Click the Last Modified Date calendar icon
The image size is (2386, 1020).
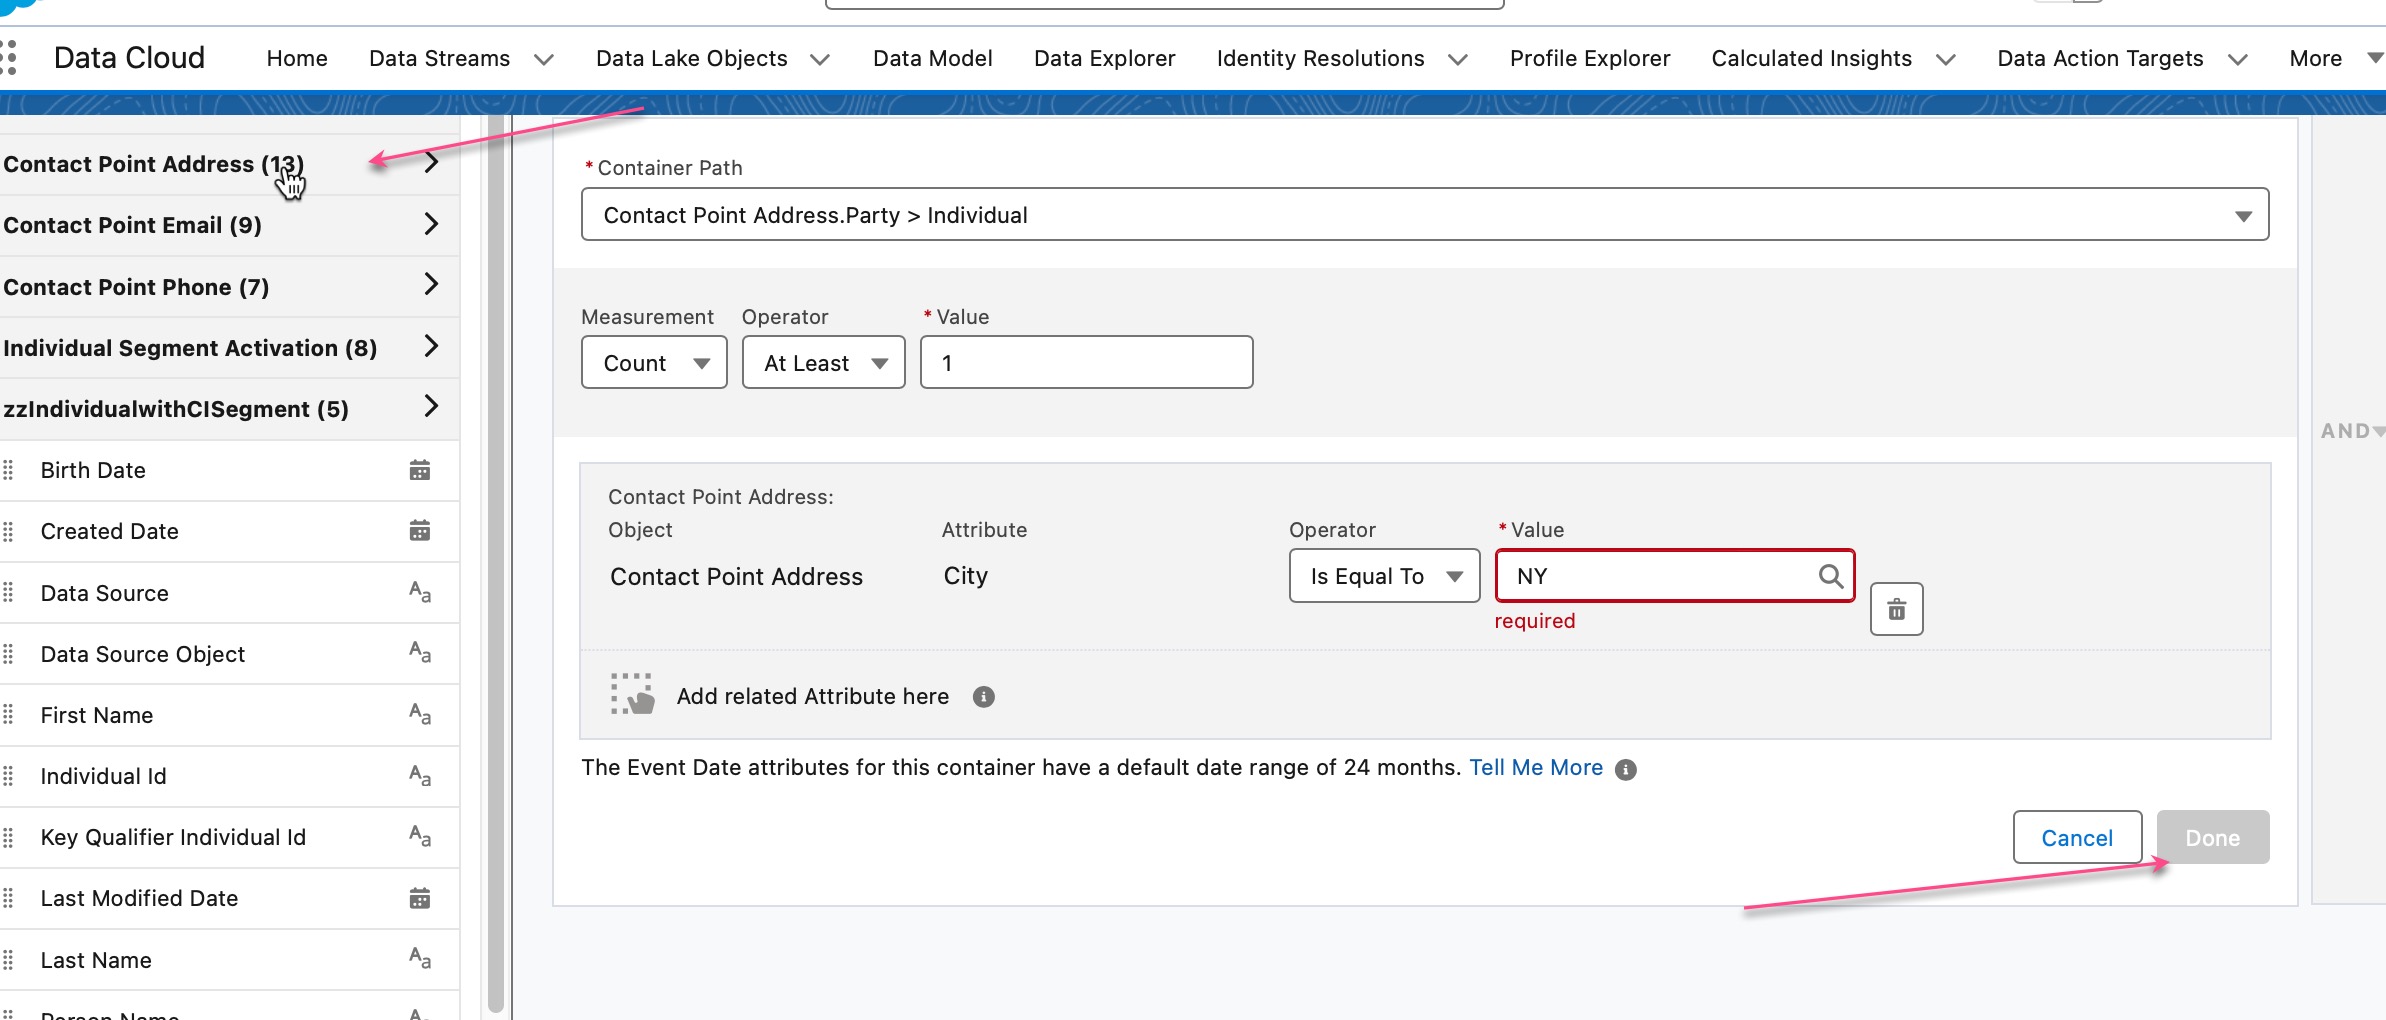click(420, 898)
